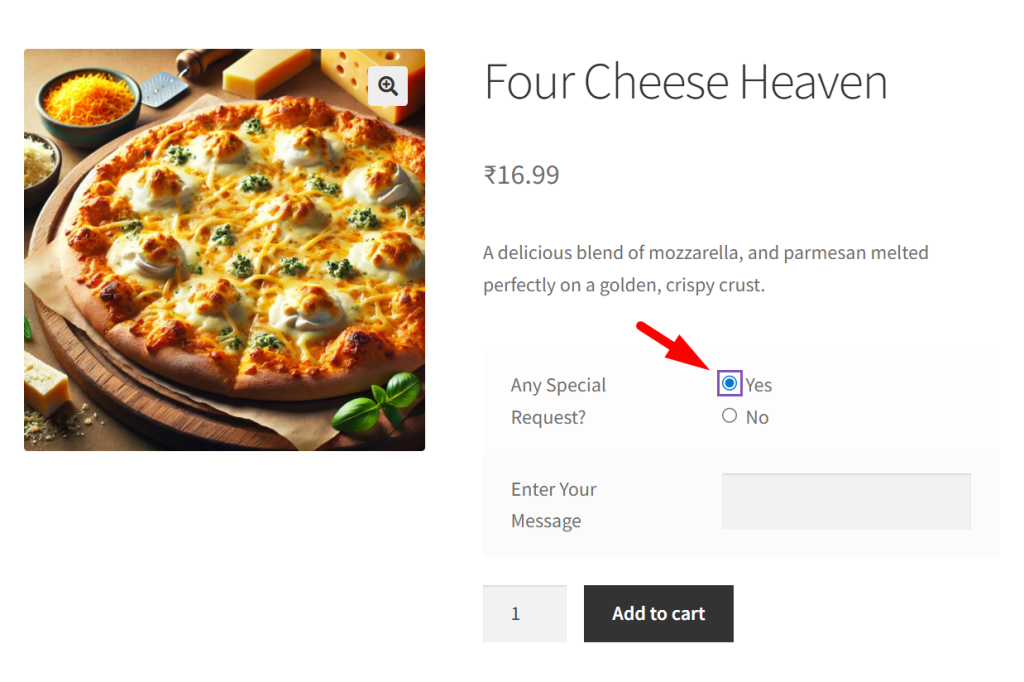Click the Four Cheese Heaven product title

[x=685, y=82]
